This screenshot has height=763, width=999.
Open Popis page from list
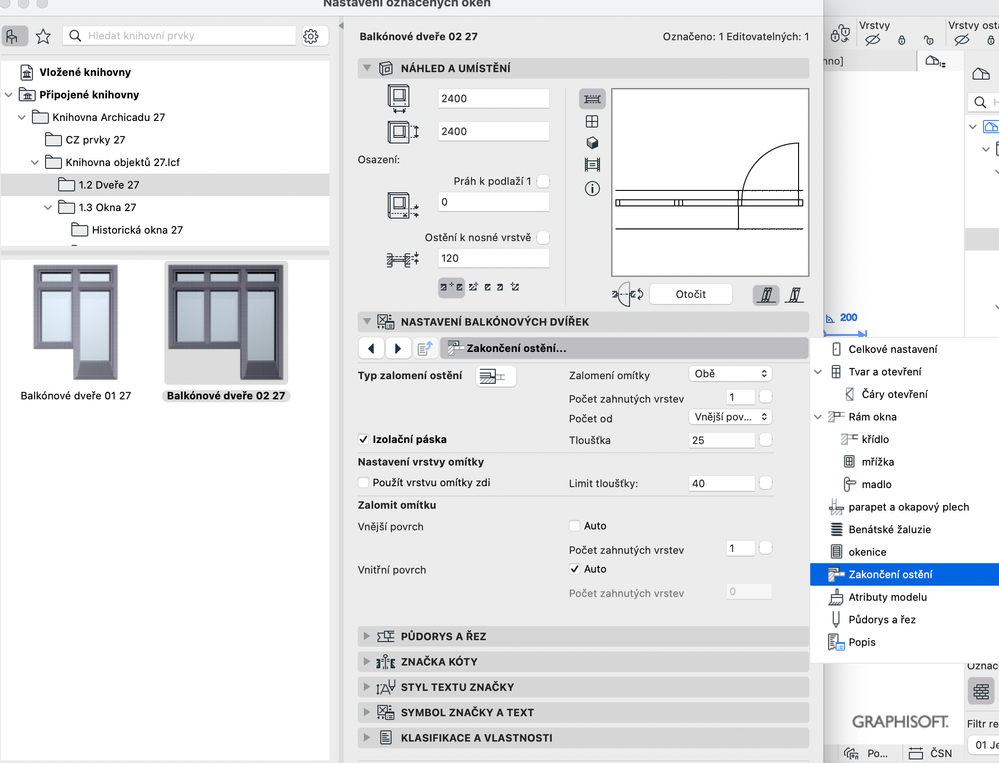coord(862,643)
